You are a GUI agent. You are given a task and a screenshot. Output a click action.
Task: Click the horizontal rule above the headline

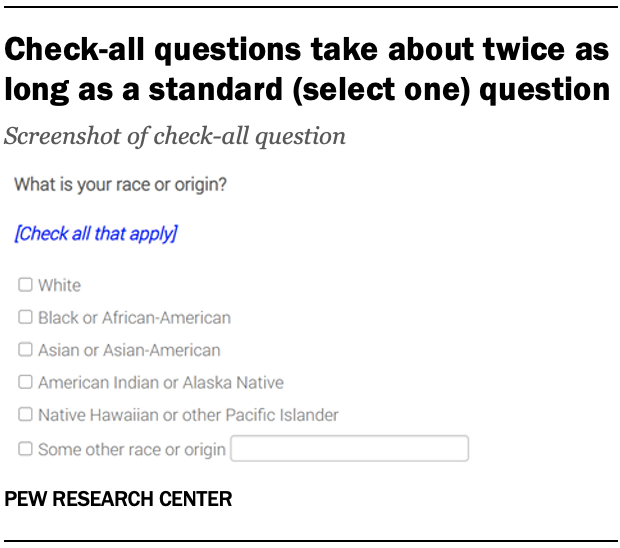point(310,8)
